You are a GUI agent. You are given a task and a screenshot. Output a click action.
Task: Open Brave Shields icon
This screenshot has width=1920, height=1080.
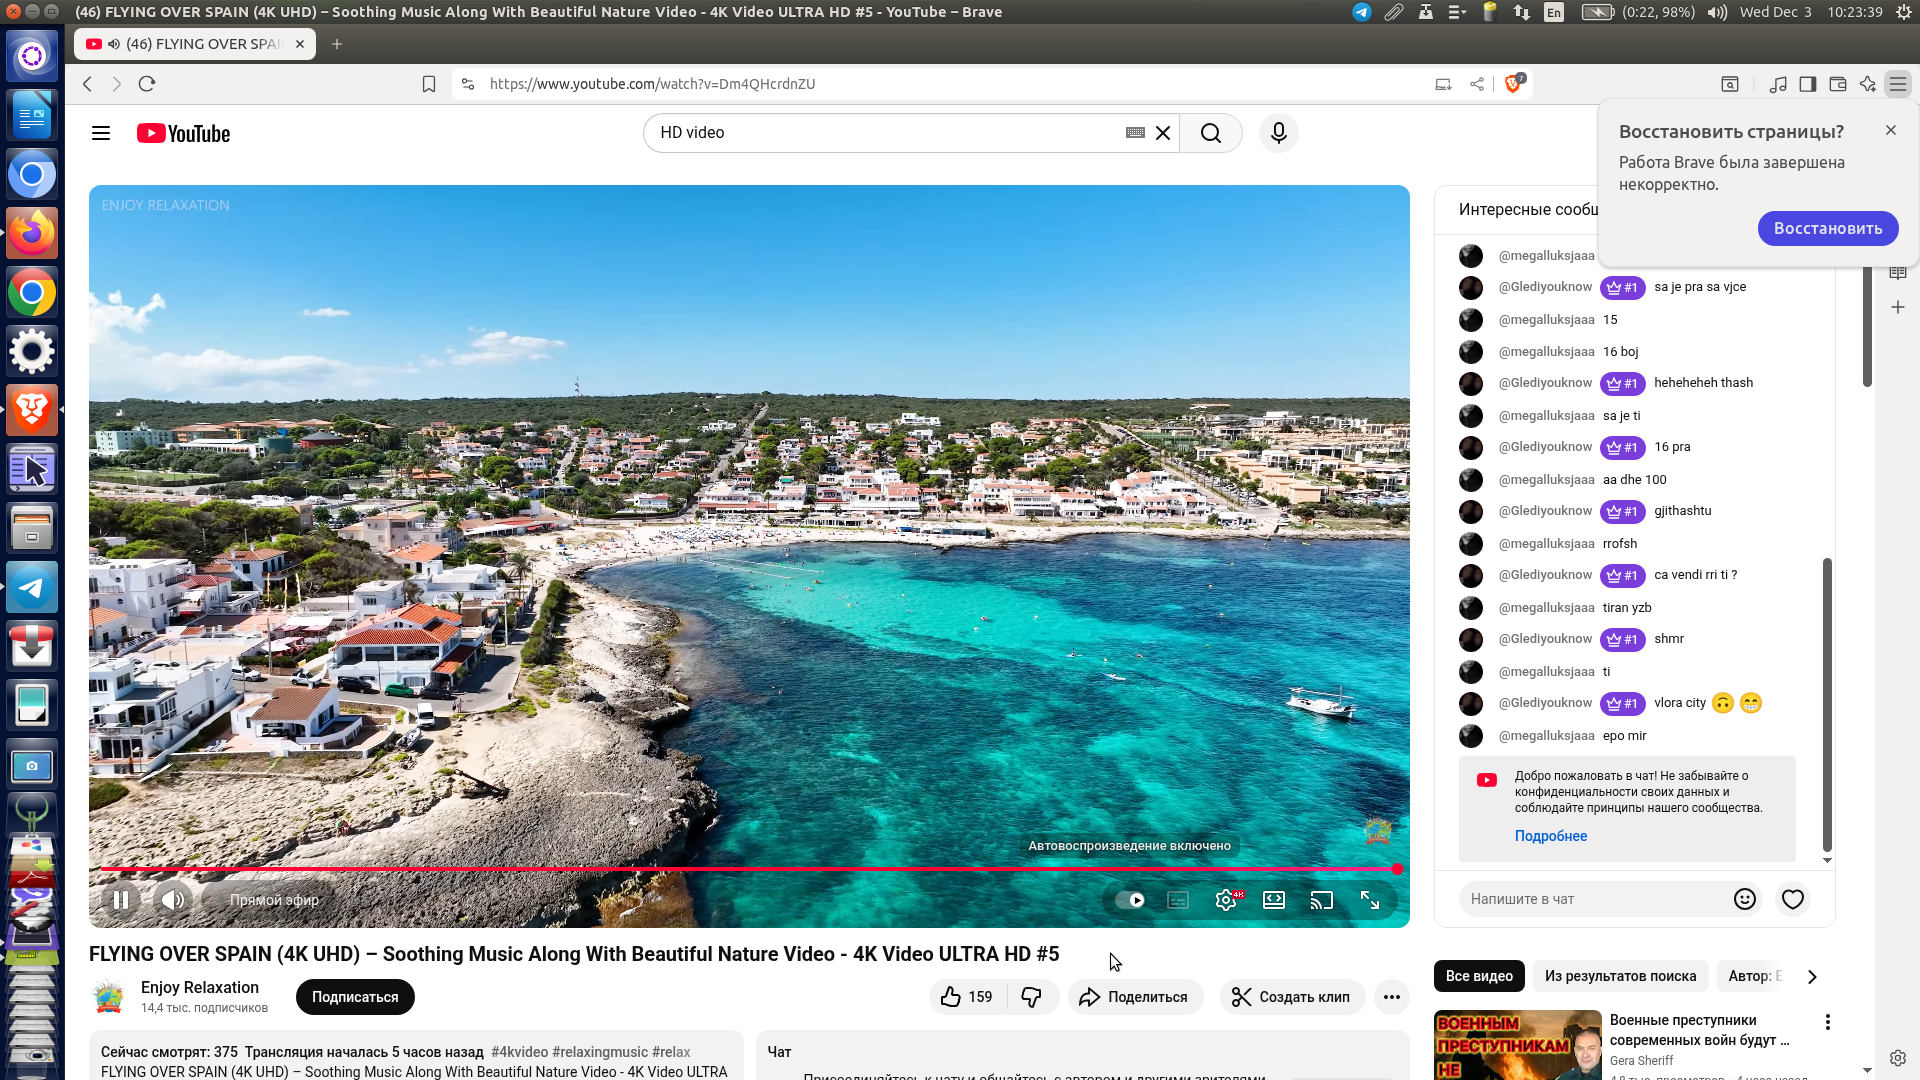click(1513, 84)
